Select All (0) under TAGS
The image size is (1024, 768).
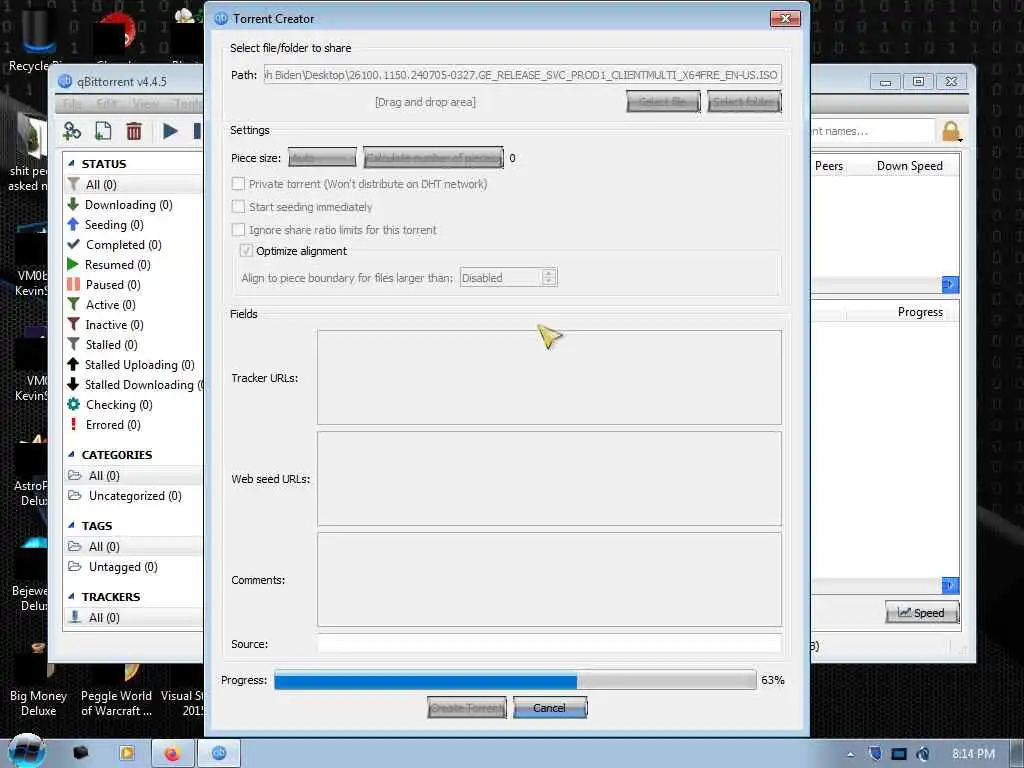[104, 547]
